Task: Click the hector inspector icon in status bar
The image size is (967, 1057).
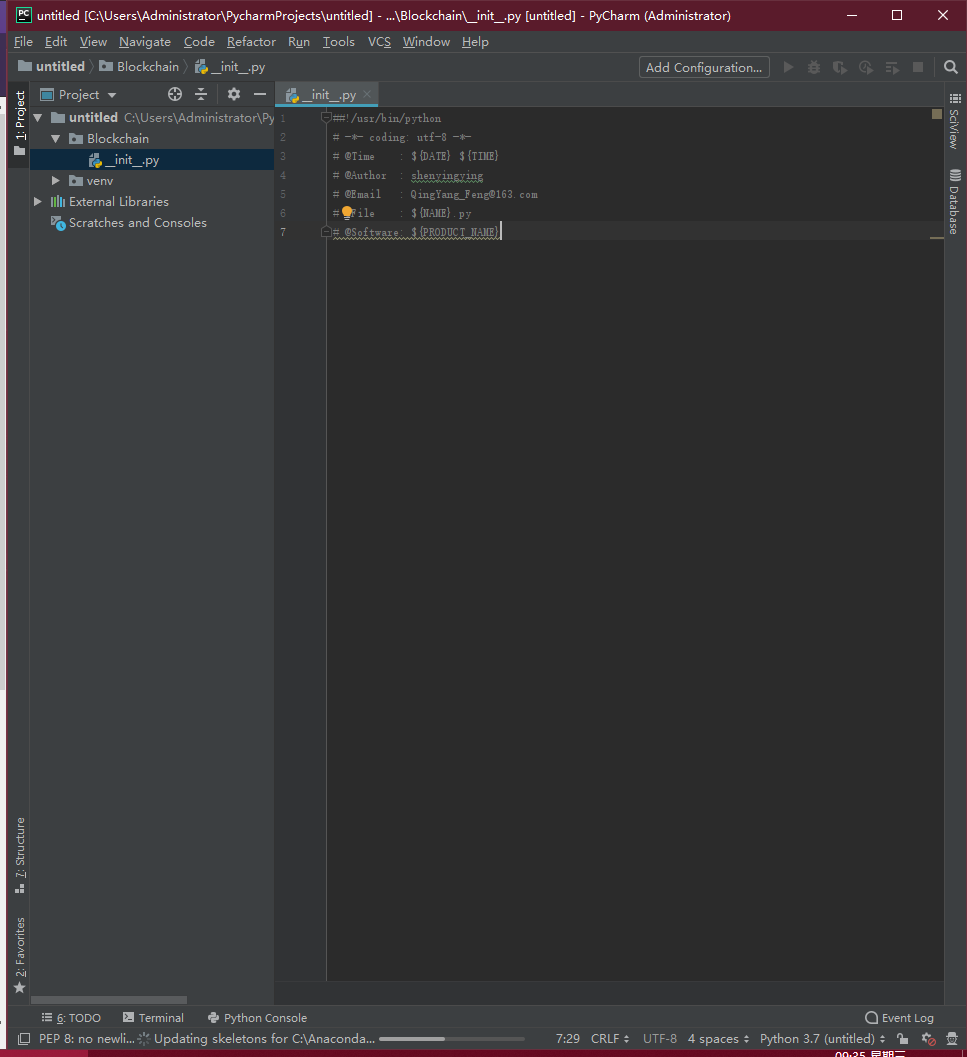Action: click(x=952, y=1039)
